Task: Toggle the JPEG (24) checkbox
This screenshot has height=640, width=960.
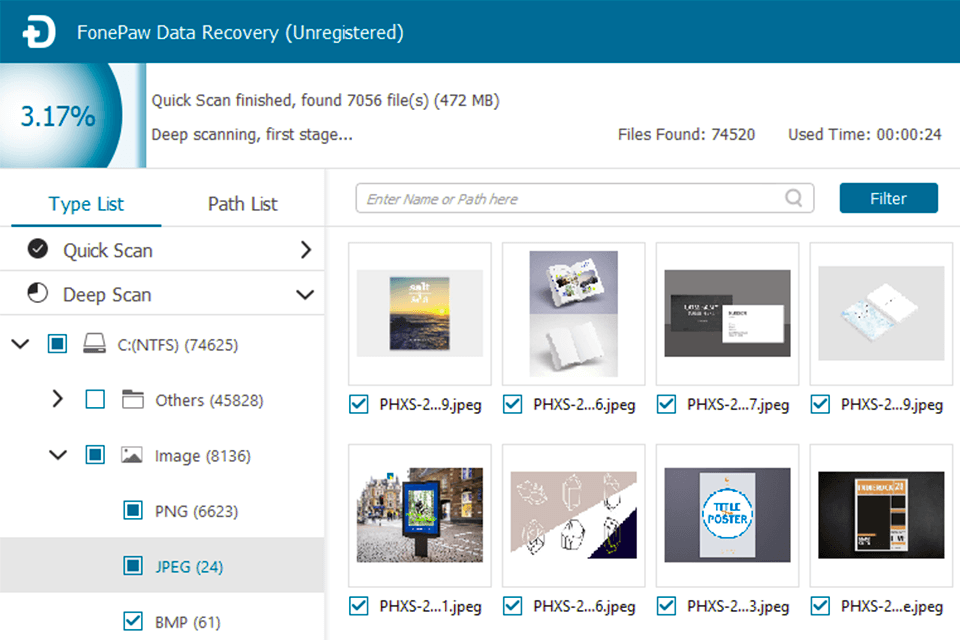Action: (132, 566)
